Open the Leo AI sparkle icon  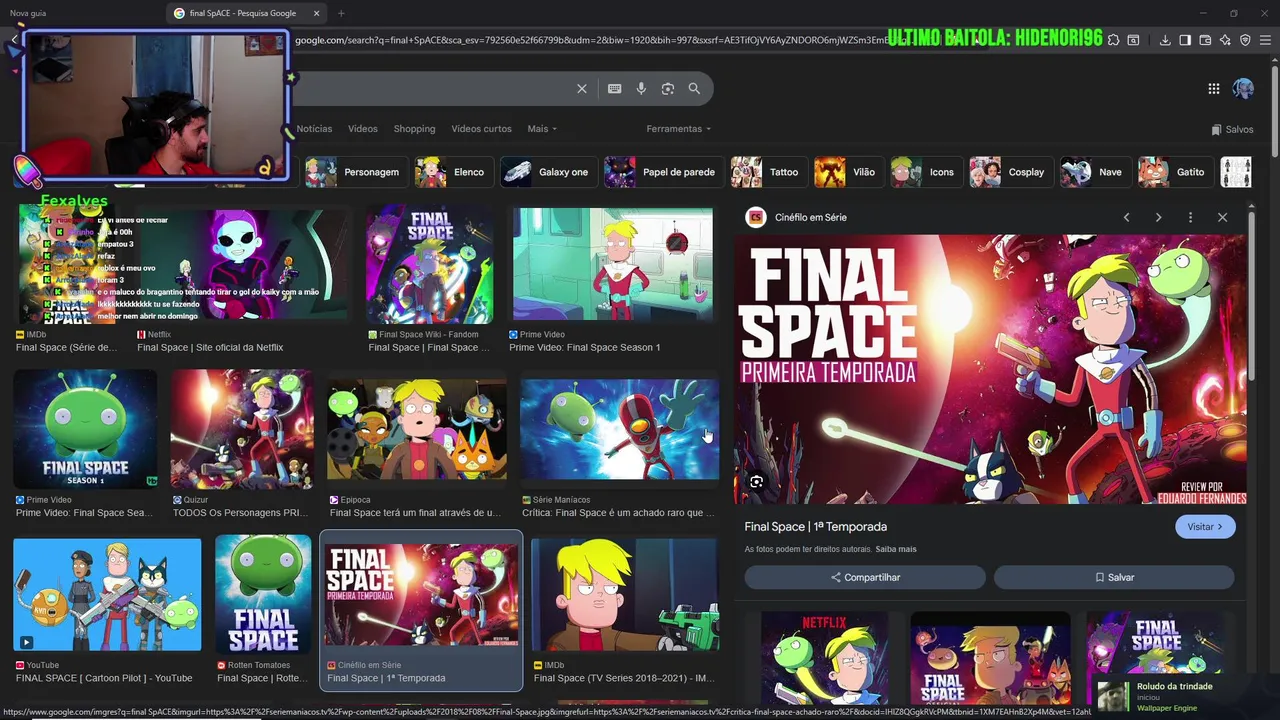(x=1225, y=40)
